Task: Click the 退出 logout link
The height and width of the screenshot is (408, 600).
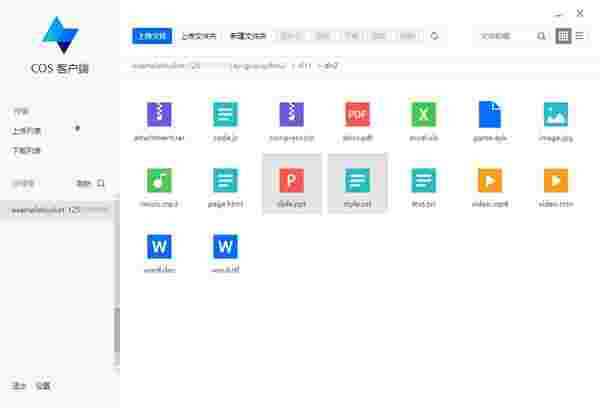Action: click(18, 385)
